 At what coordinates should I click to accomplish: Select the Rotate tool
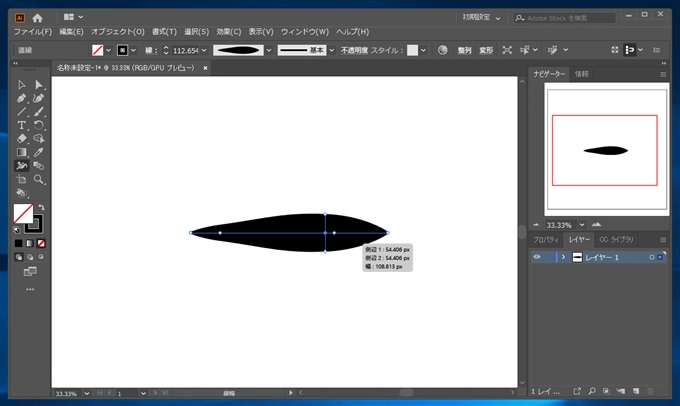click(x=39, y=125)
